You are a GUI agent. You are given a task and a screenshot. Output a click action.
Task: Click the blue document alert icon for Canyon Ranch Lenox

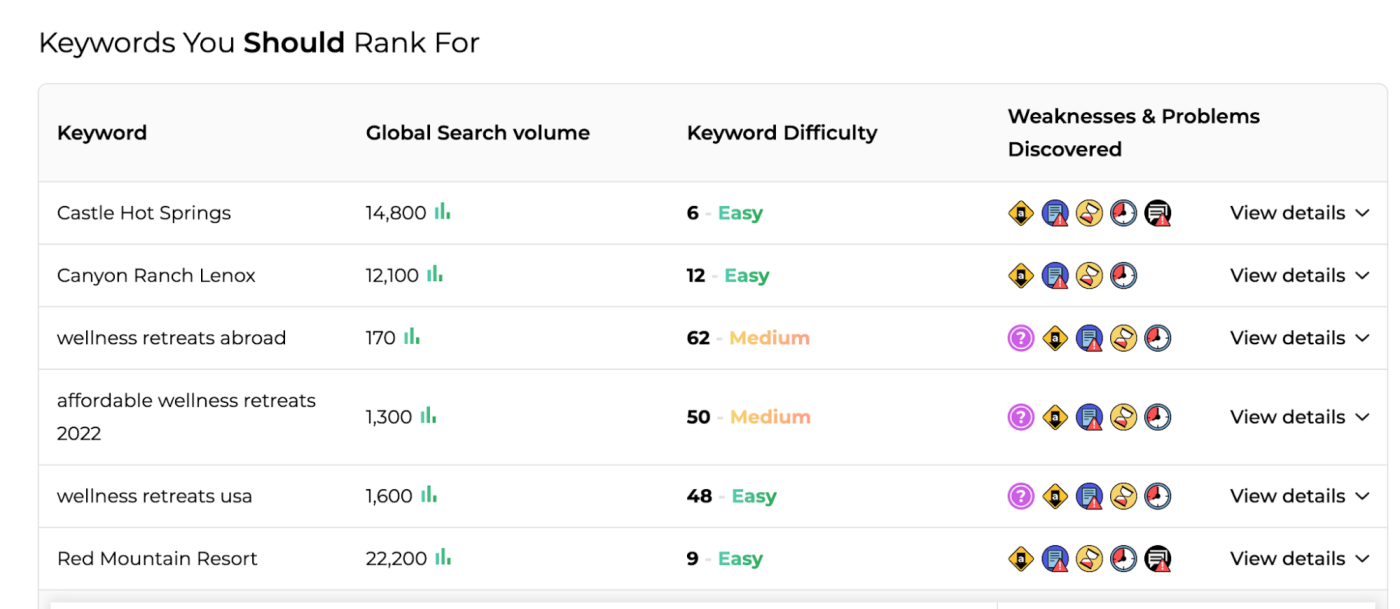coord(1055,276)
